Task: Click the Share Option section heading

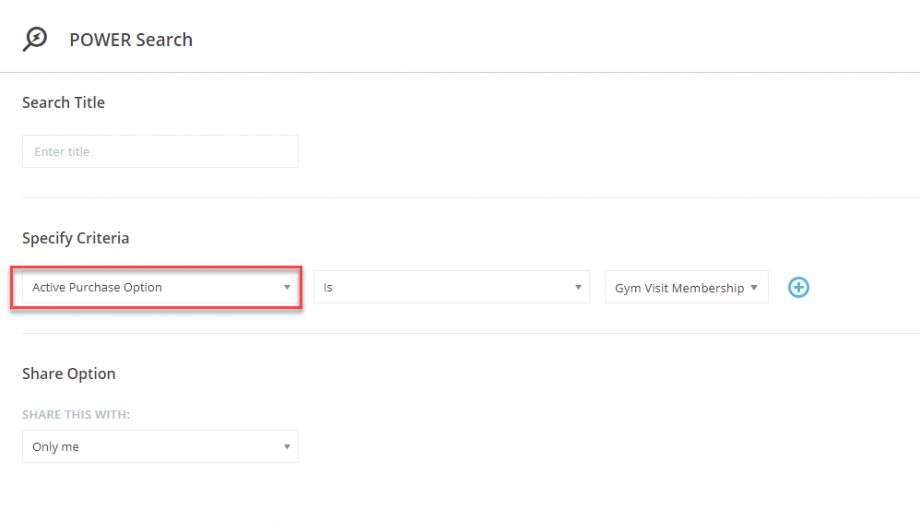Action: tap(69, 374)
